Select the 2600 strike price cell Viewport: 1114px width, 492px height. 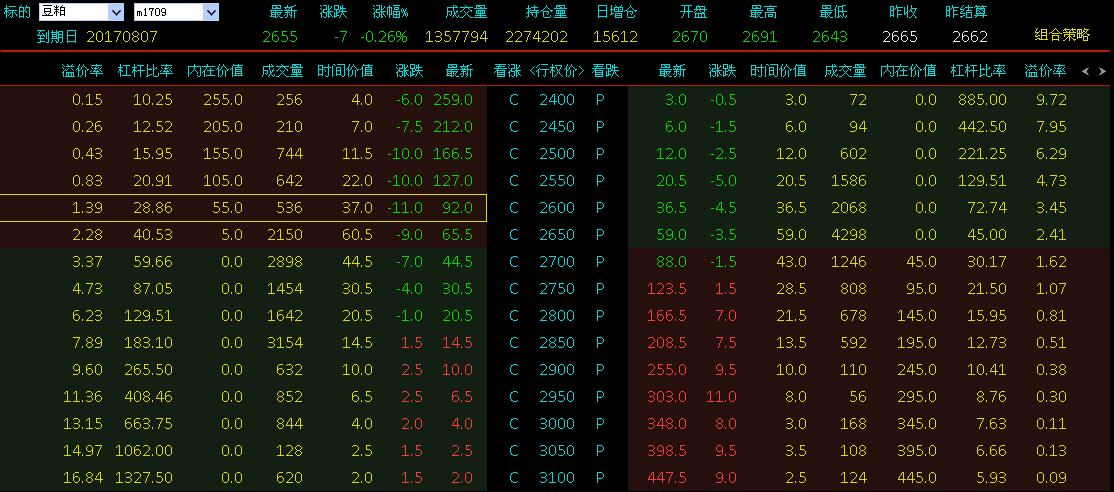click(557, 208)
